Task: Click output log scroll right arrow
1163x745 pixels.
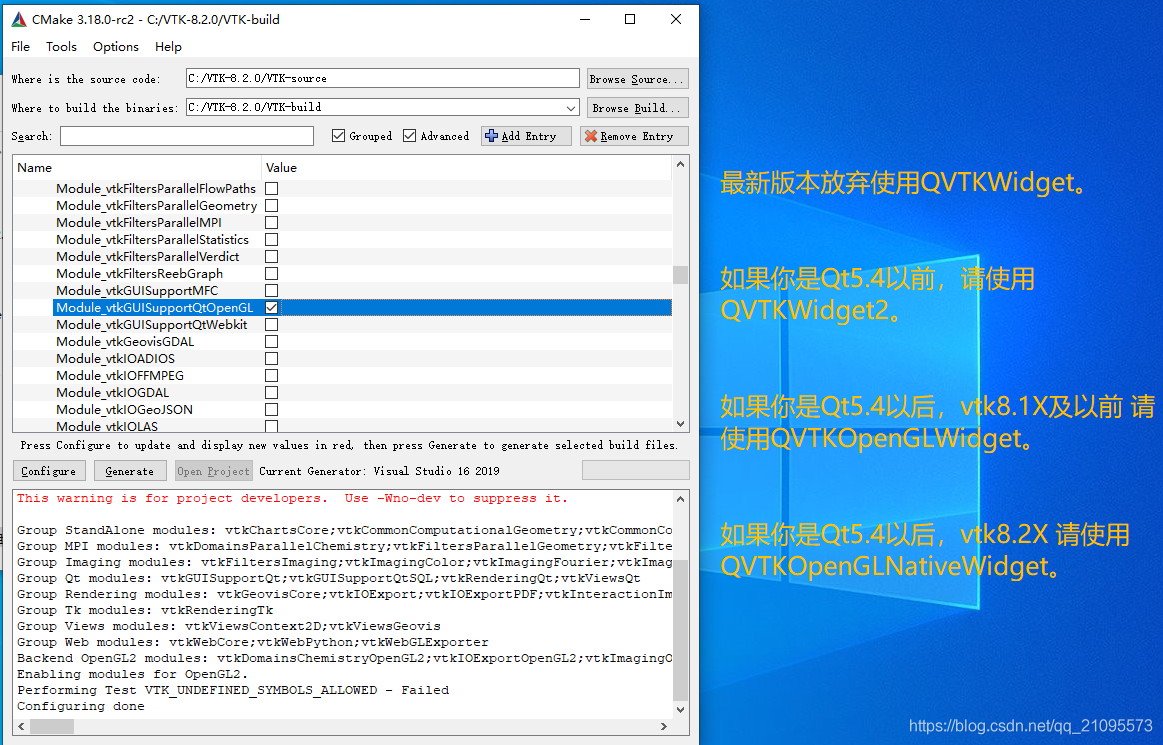Action: pos(664,726)
